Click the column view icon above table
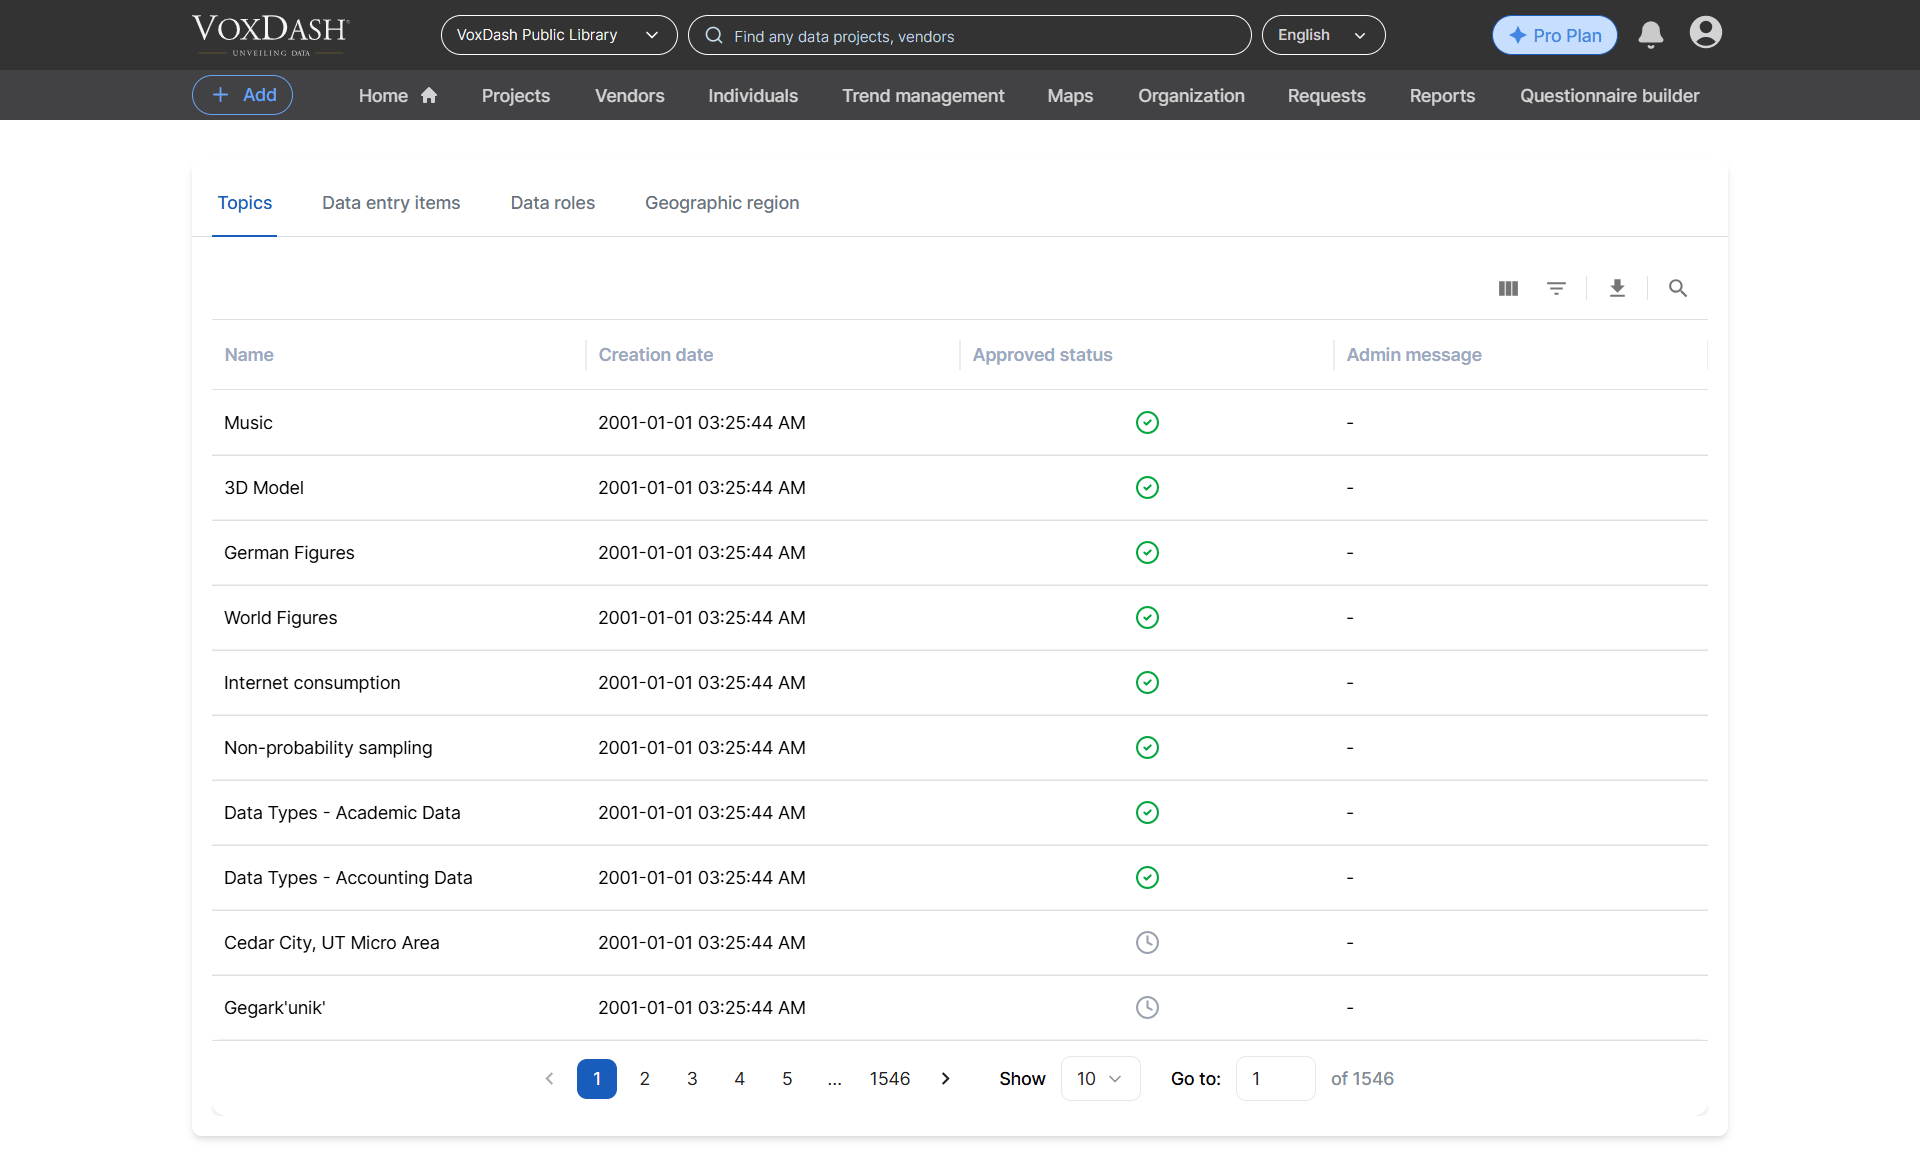Screen dimensions: 1920x1166 coord(1508,289)
